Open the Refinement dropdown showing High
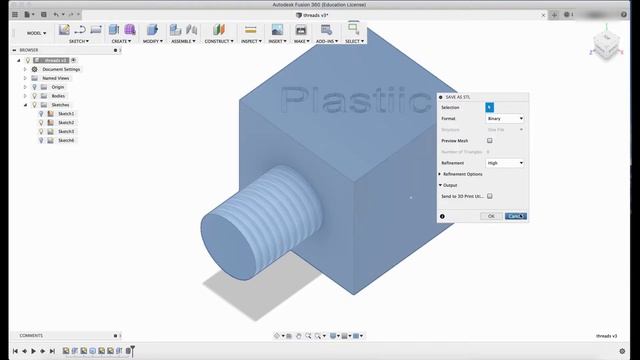 pyautogui.click(x=505, y=163)
